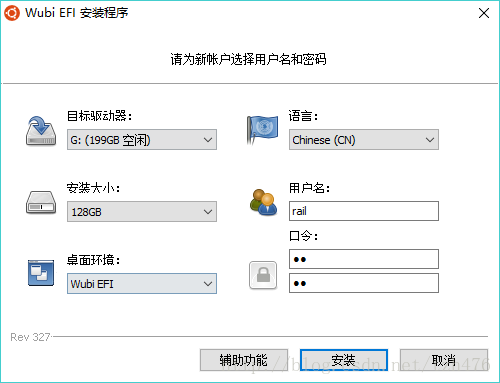
Task: Close the Wubi EFI installer window
Action: [484, 13]
